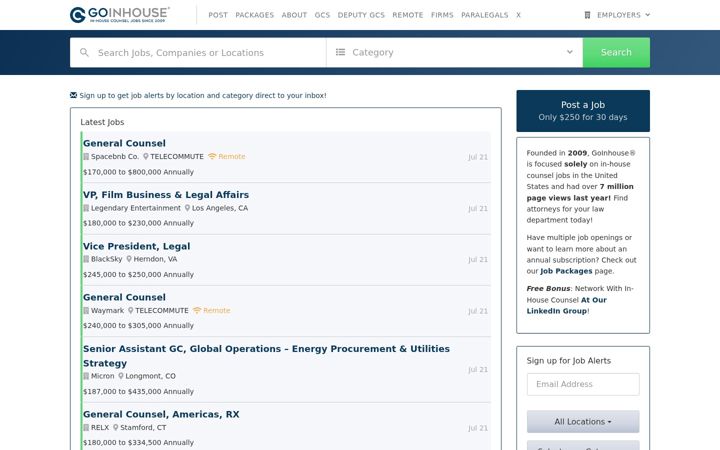The height and width of the screenshot is (450, 720).
Task: Open the Vice President, Legal job
Action: click(x=136, y=246)
